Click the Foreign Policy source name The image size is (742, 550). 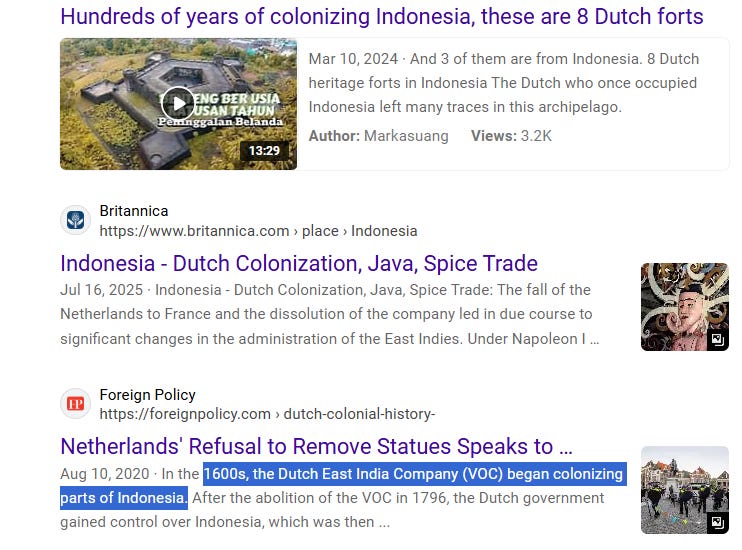[148, 395]
